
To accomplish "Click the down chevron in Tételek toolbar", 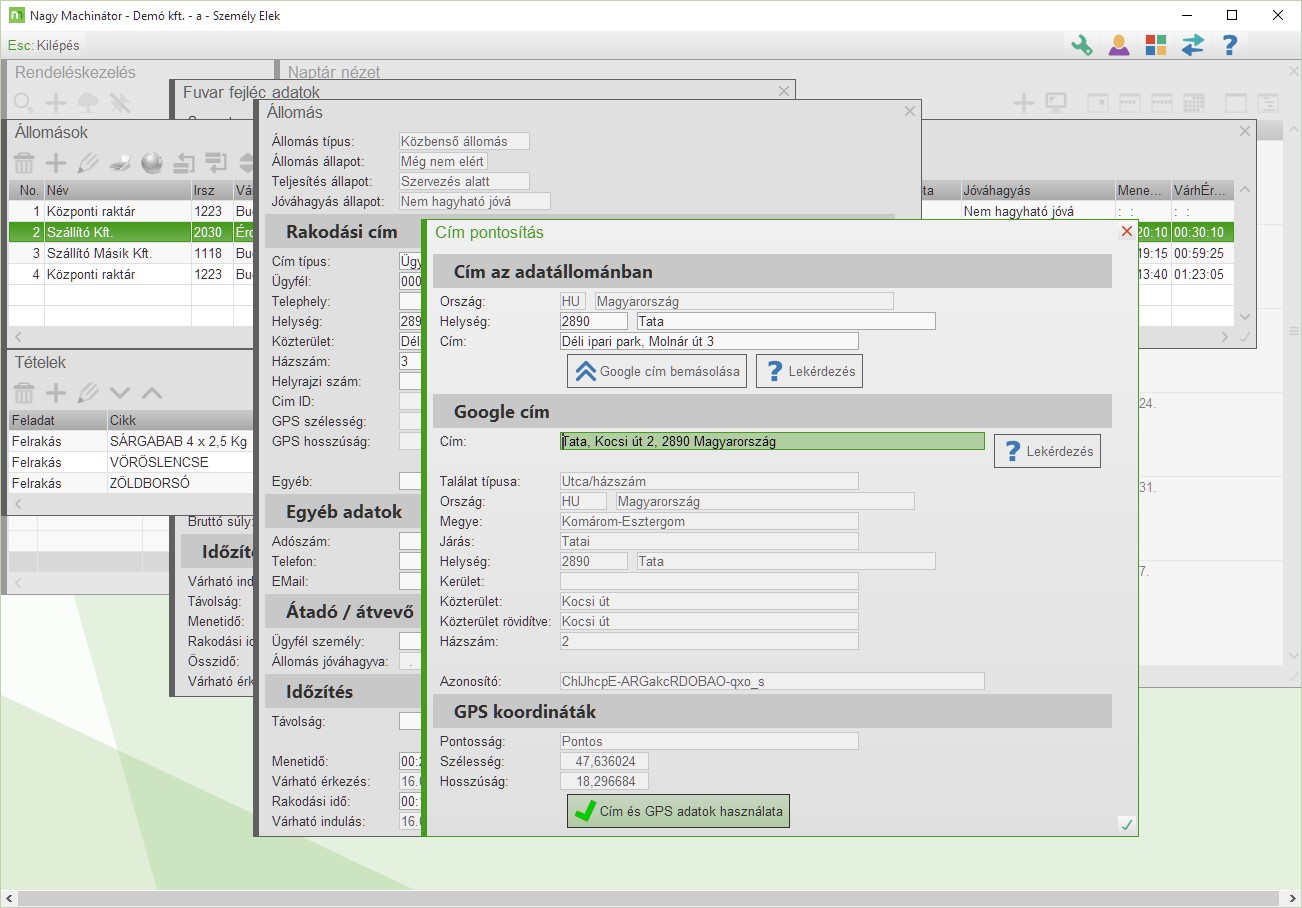I will 120,393.
